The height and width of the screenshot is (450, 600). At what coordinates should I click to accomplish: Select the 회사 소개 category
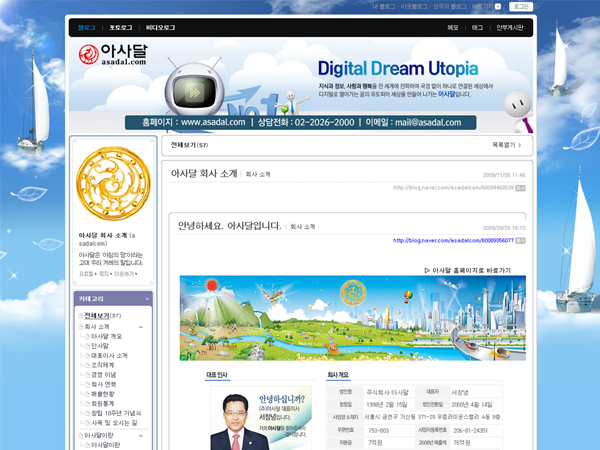[x=97, y=327]
